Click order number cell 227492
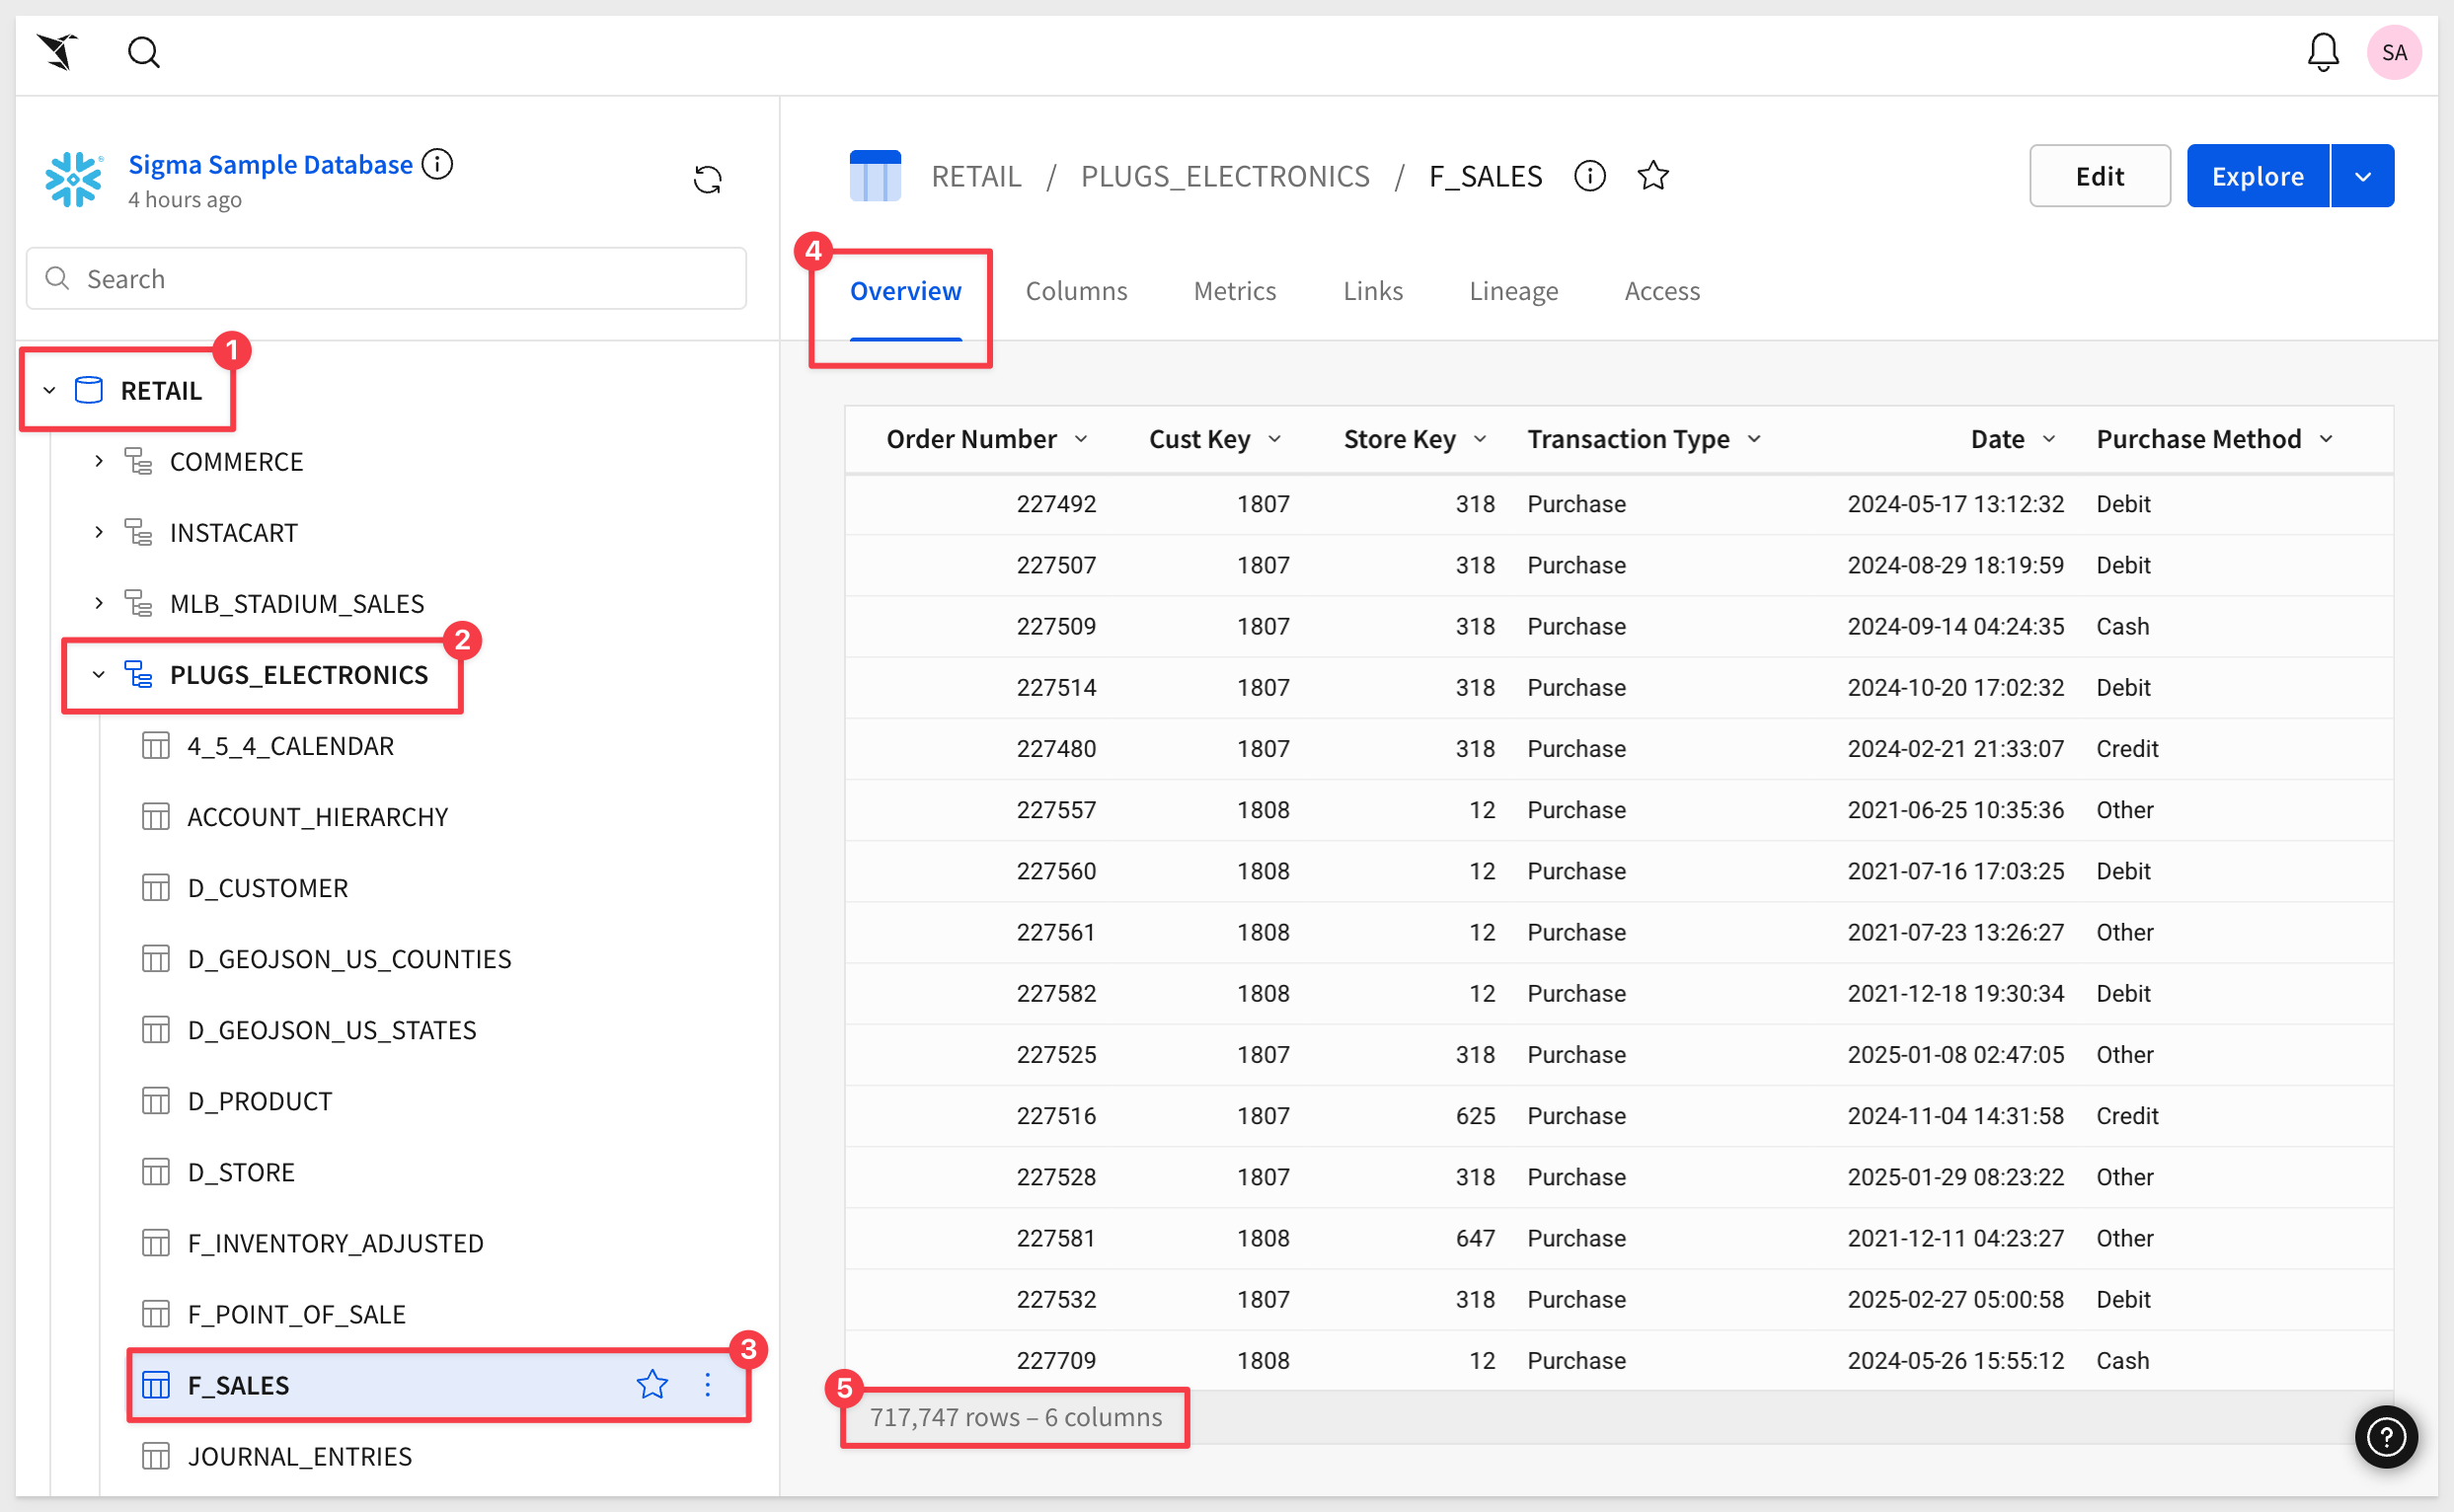The height and width of the screenshot is (1512, 2454). pos(1056,503)
